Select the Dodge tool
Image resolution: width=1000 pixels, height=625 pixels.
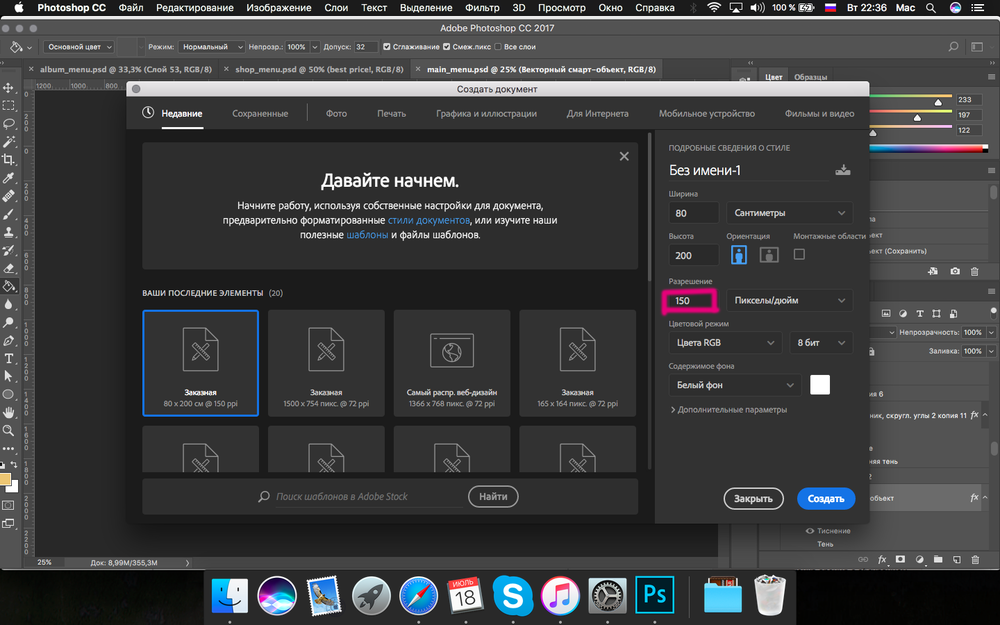pyautogui.click(x=9, y=322)
